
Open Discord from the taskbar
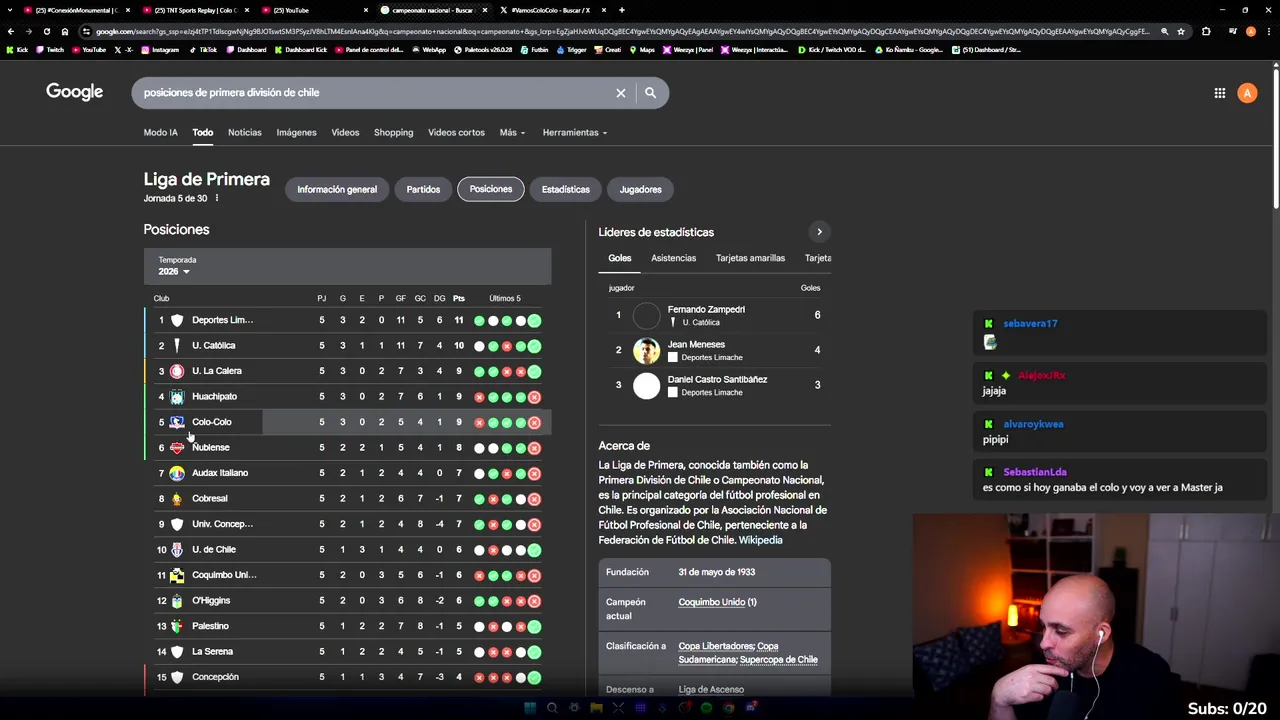point(750,708)
